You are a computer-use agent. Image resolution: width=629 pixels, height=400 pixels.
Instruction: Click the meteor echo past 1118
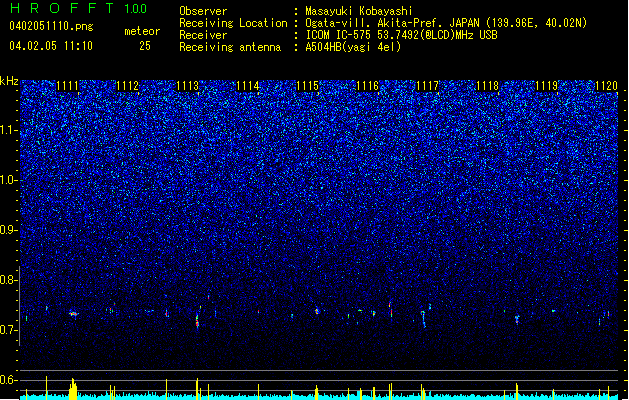pos(517,319)
